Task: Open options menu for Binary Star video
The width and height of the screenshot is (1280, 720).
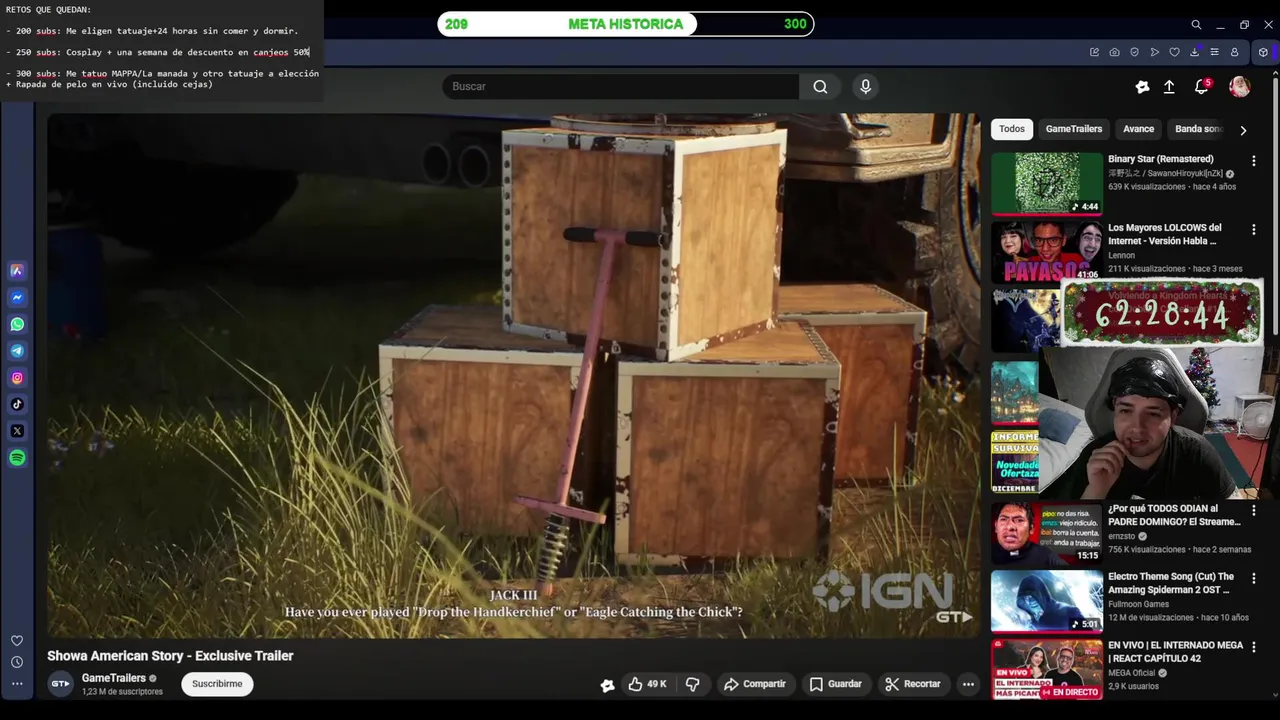Action: click(1253, 161)
